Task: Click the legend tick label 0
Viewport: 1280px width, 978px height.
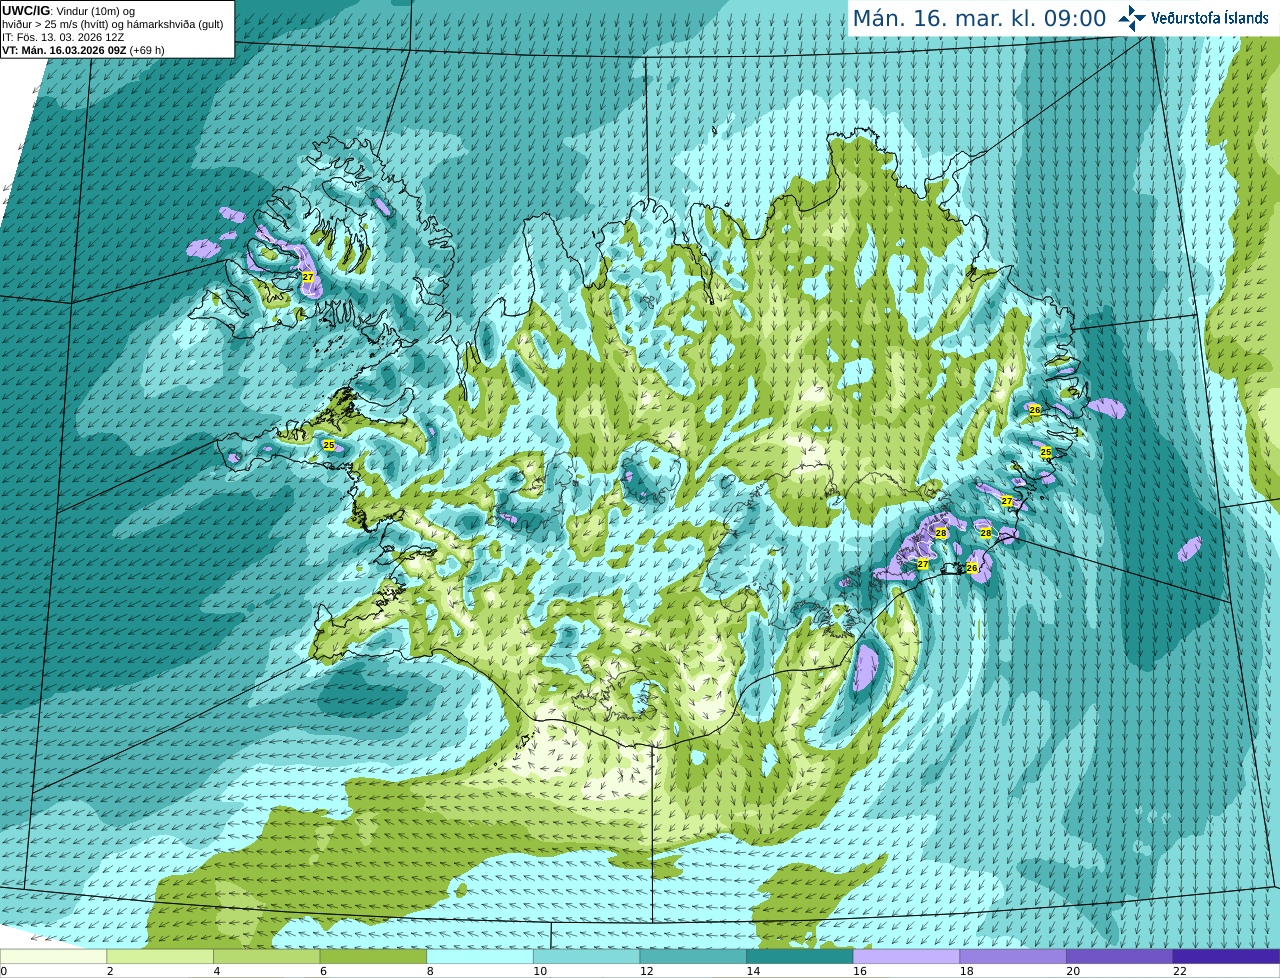Action: 4,971
